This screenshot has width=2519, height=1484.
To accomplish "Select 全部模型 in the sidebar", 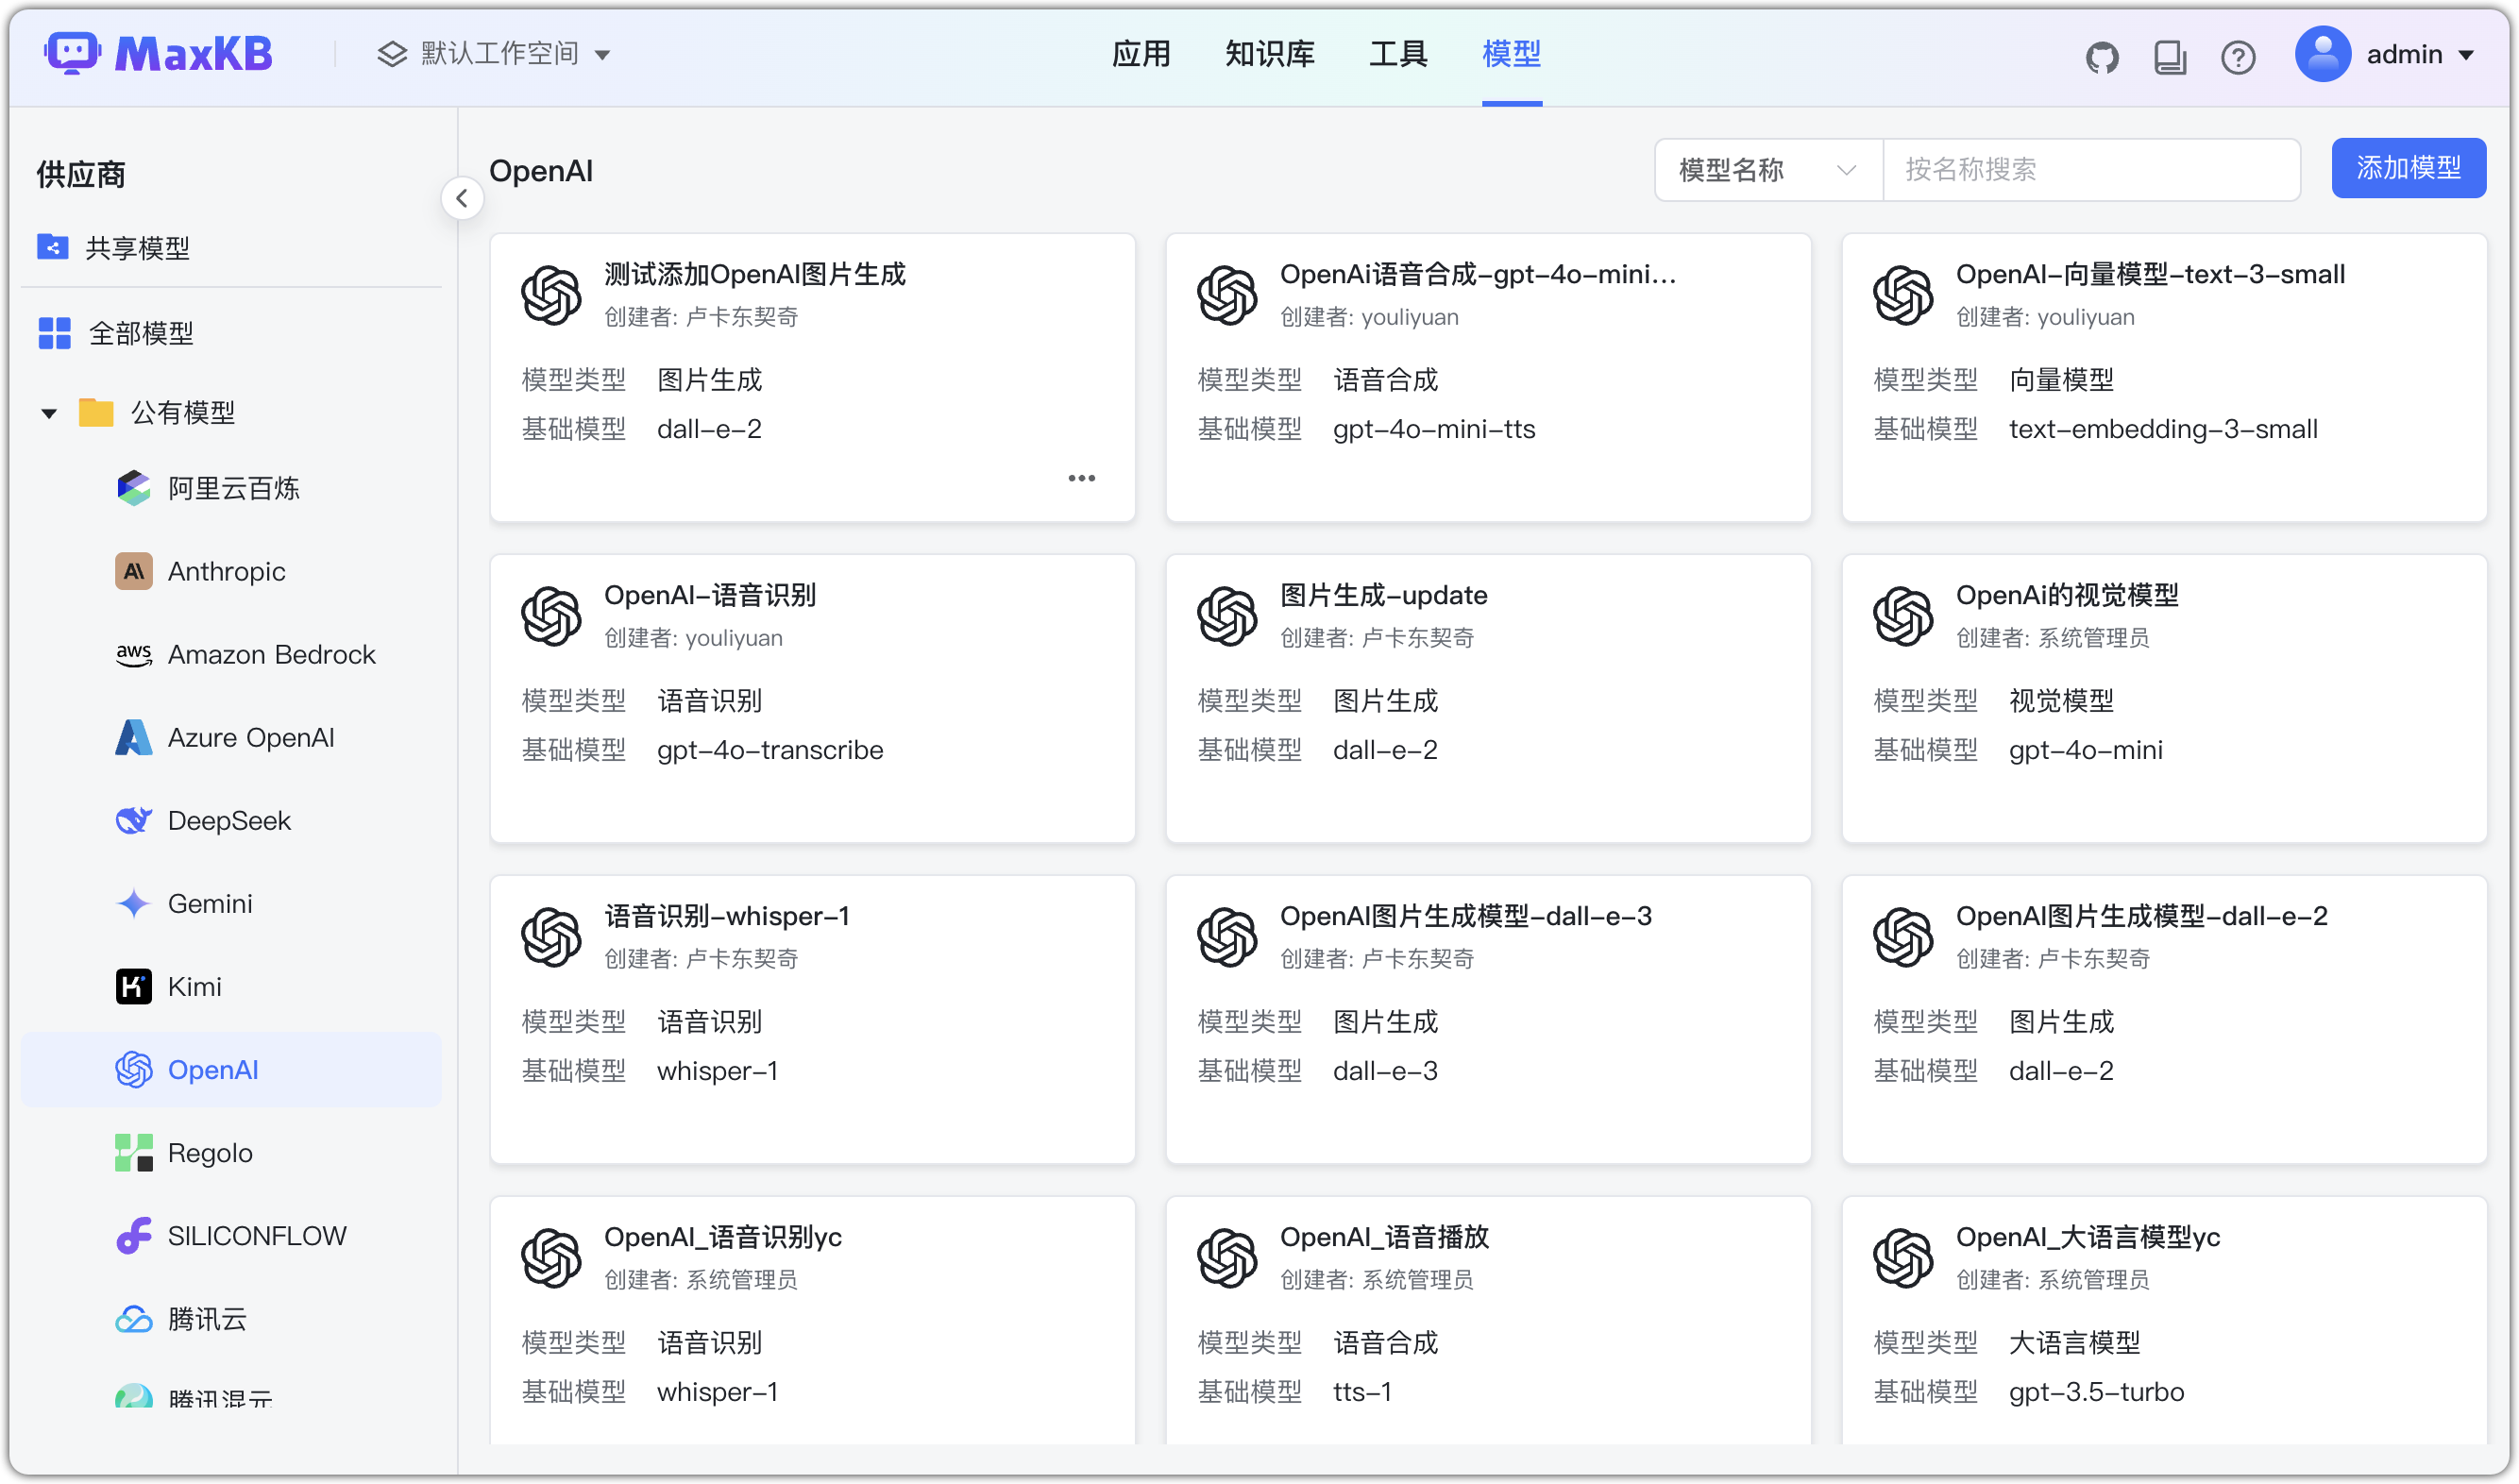I will coord(231,333).
